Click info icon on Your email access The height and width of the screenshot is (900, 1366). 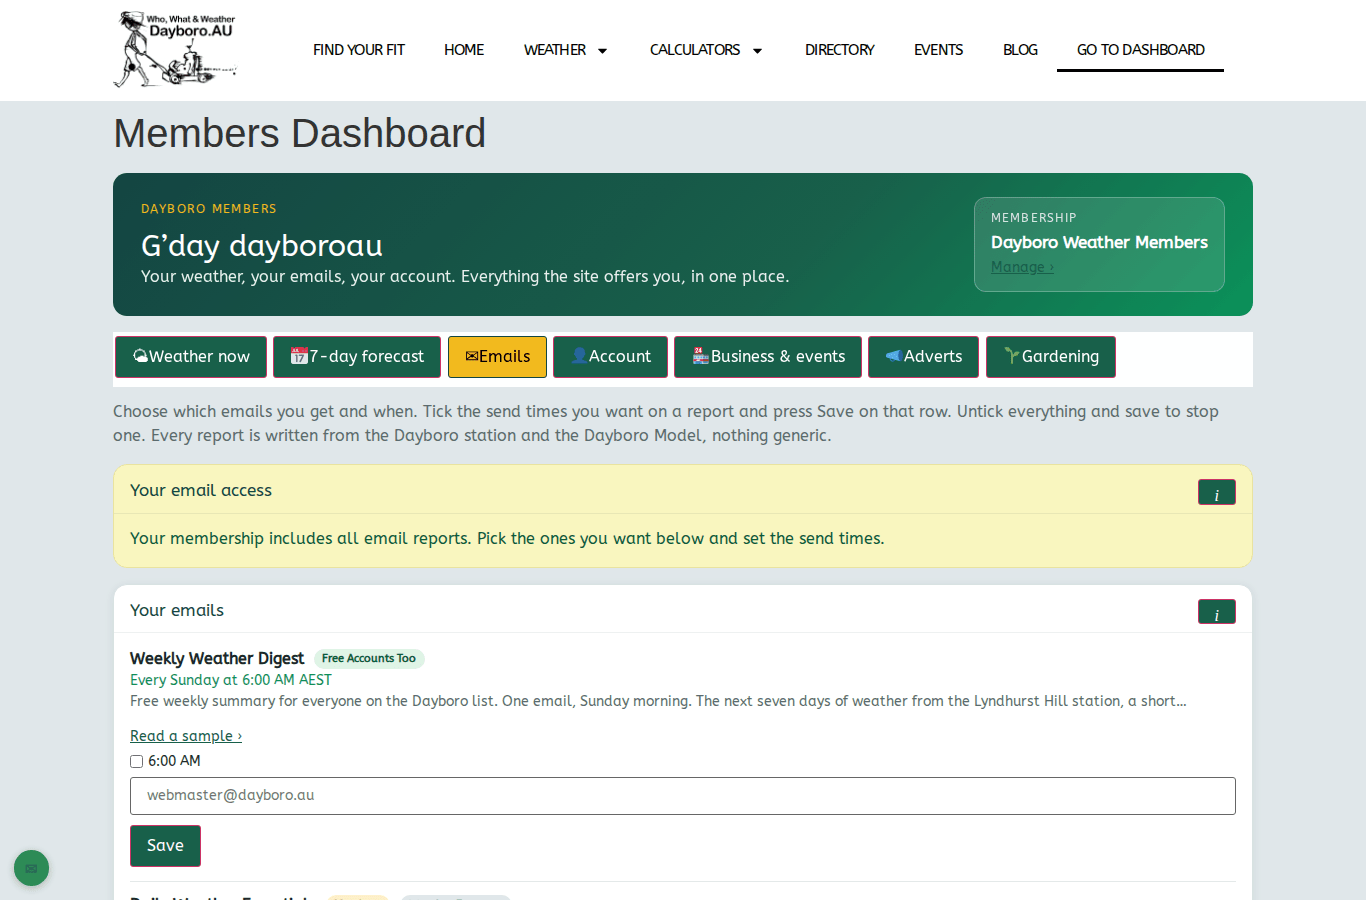[x=1216, y=492]
